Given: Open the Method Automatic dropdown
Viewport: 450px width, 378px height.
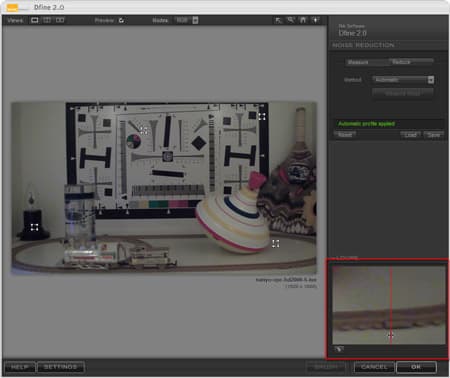Looking at the screenshot, I should (x=403, y=80).
